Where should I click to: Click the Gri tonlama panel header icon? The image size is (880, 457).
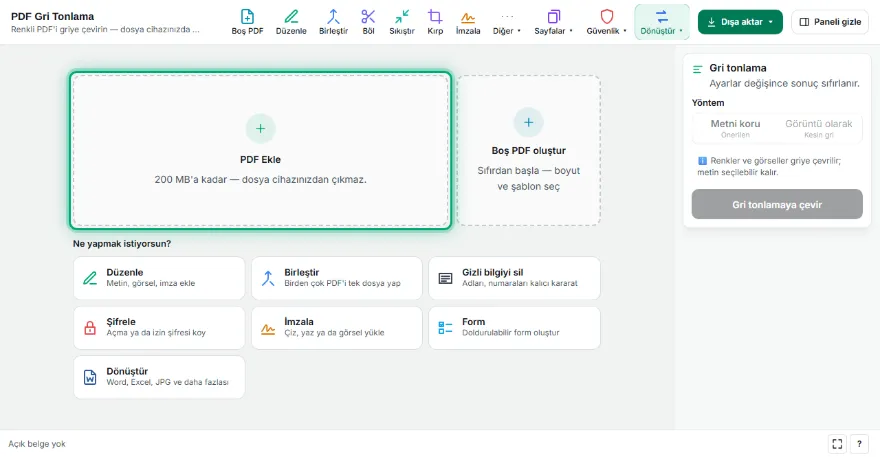click(698, 69)
